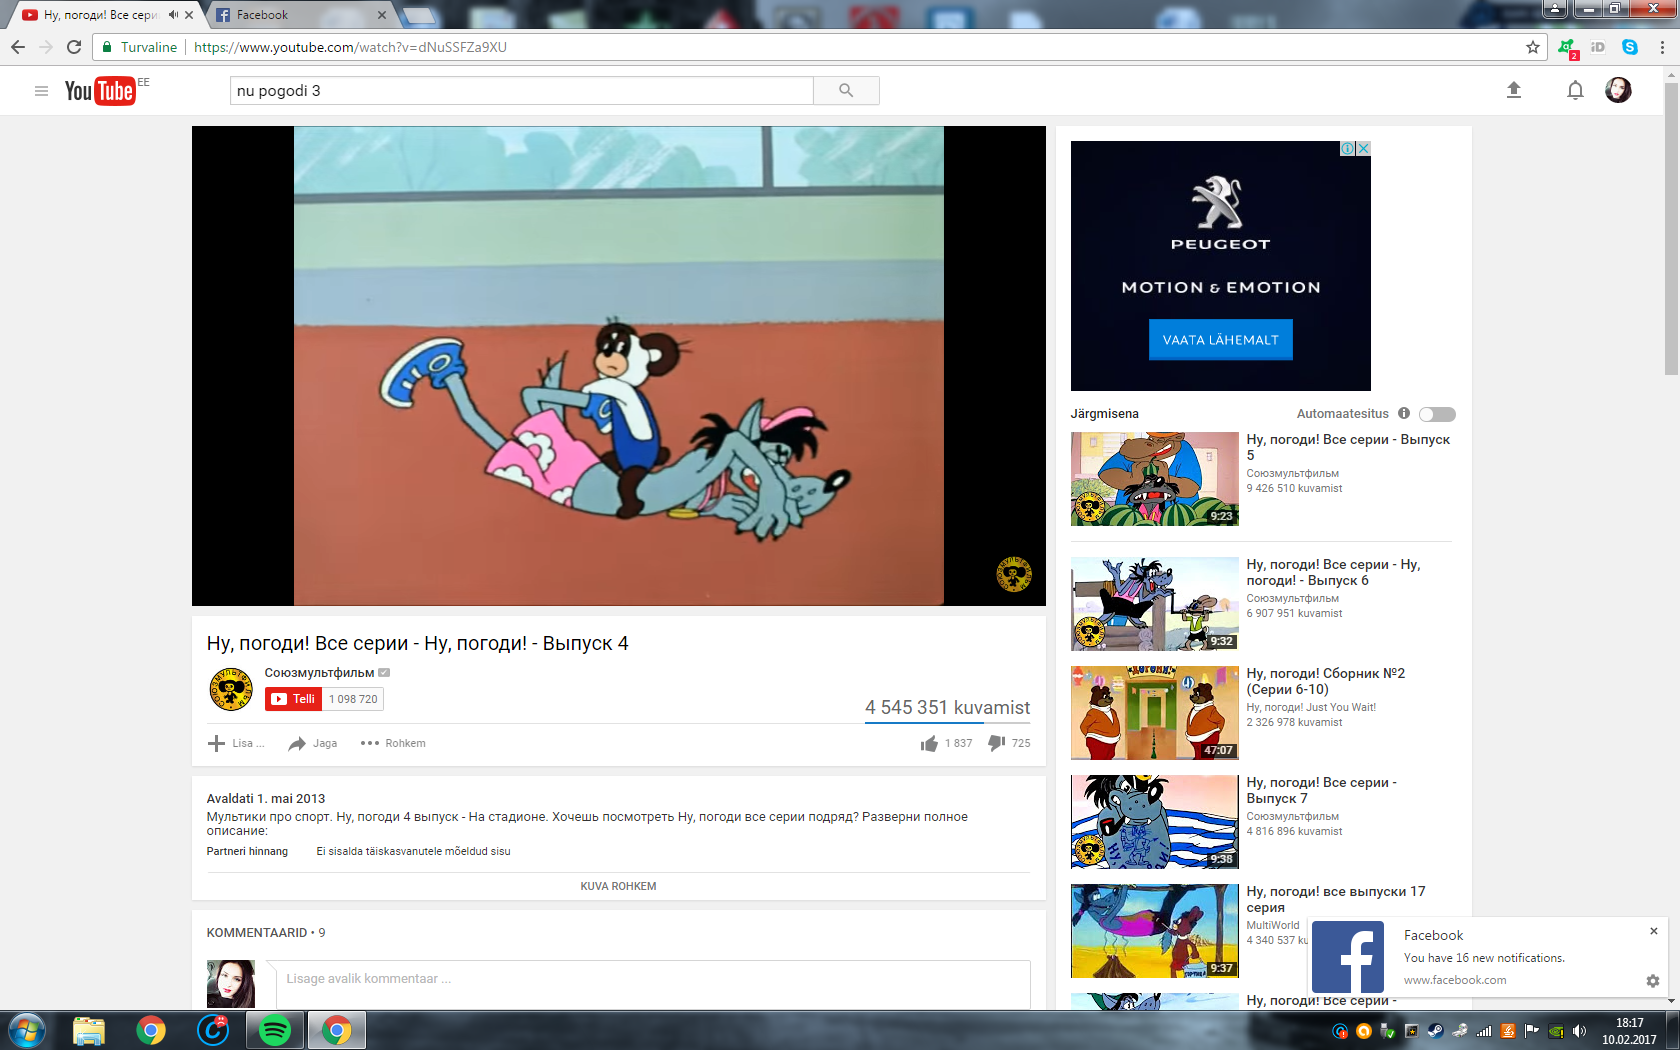Like the video with thumbs up
Viewport: 1680px width, 1050px height.
(930, 743)
